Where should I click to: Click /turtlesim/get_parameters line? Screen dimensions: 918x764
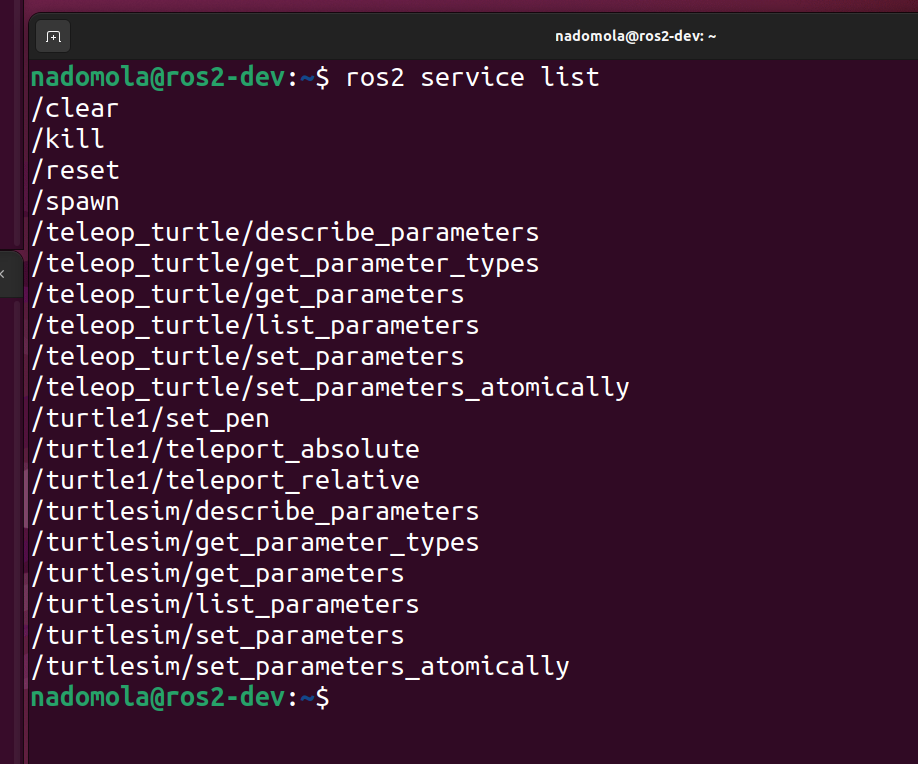(x=218, y=574)
